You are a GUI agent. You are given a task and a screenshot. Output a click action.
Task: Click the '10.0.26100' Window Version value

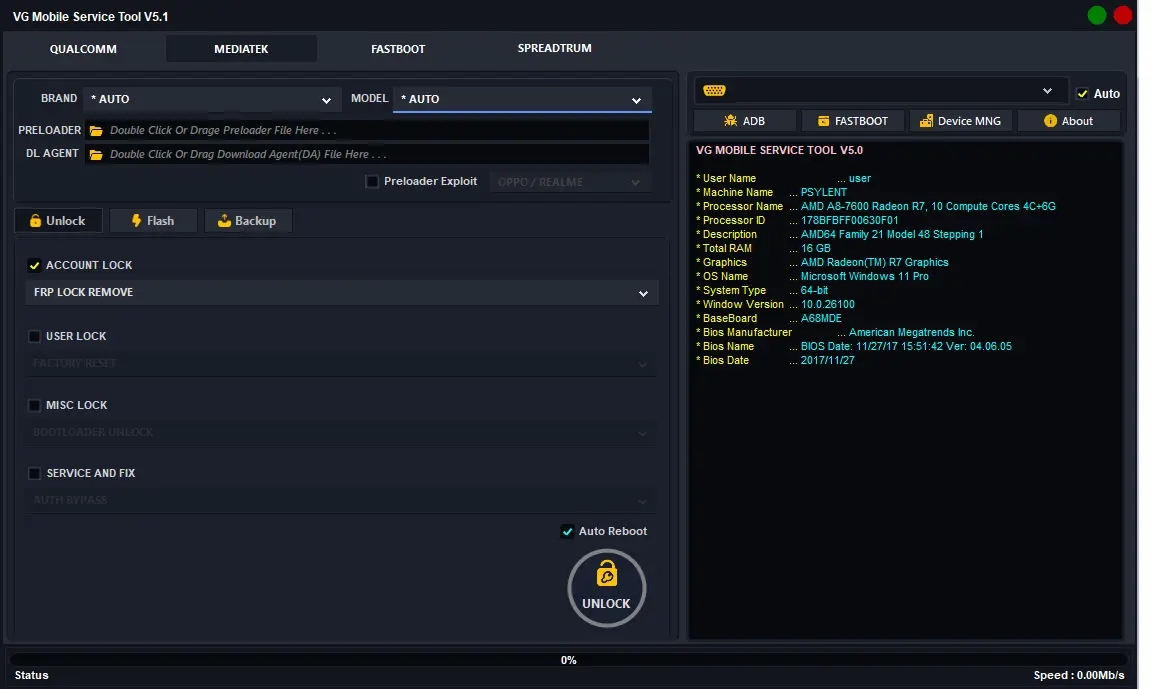(827, 304)
